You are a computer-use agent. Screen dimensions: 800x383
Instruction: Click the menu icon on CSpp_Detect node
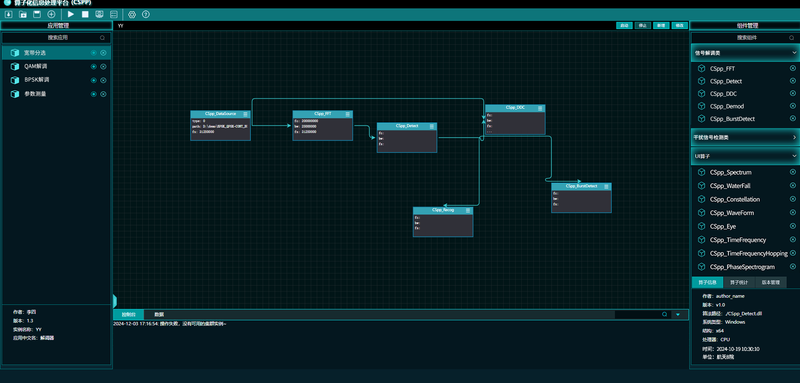(x=432, y=125)
